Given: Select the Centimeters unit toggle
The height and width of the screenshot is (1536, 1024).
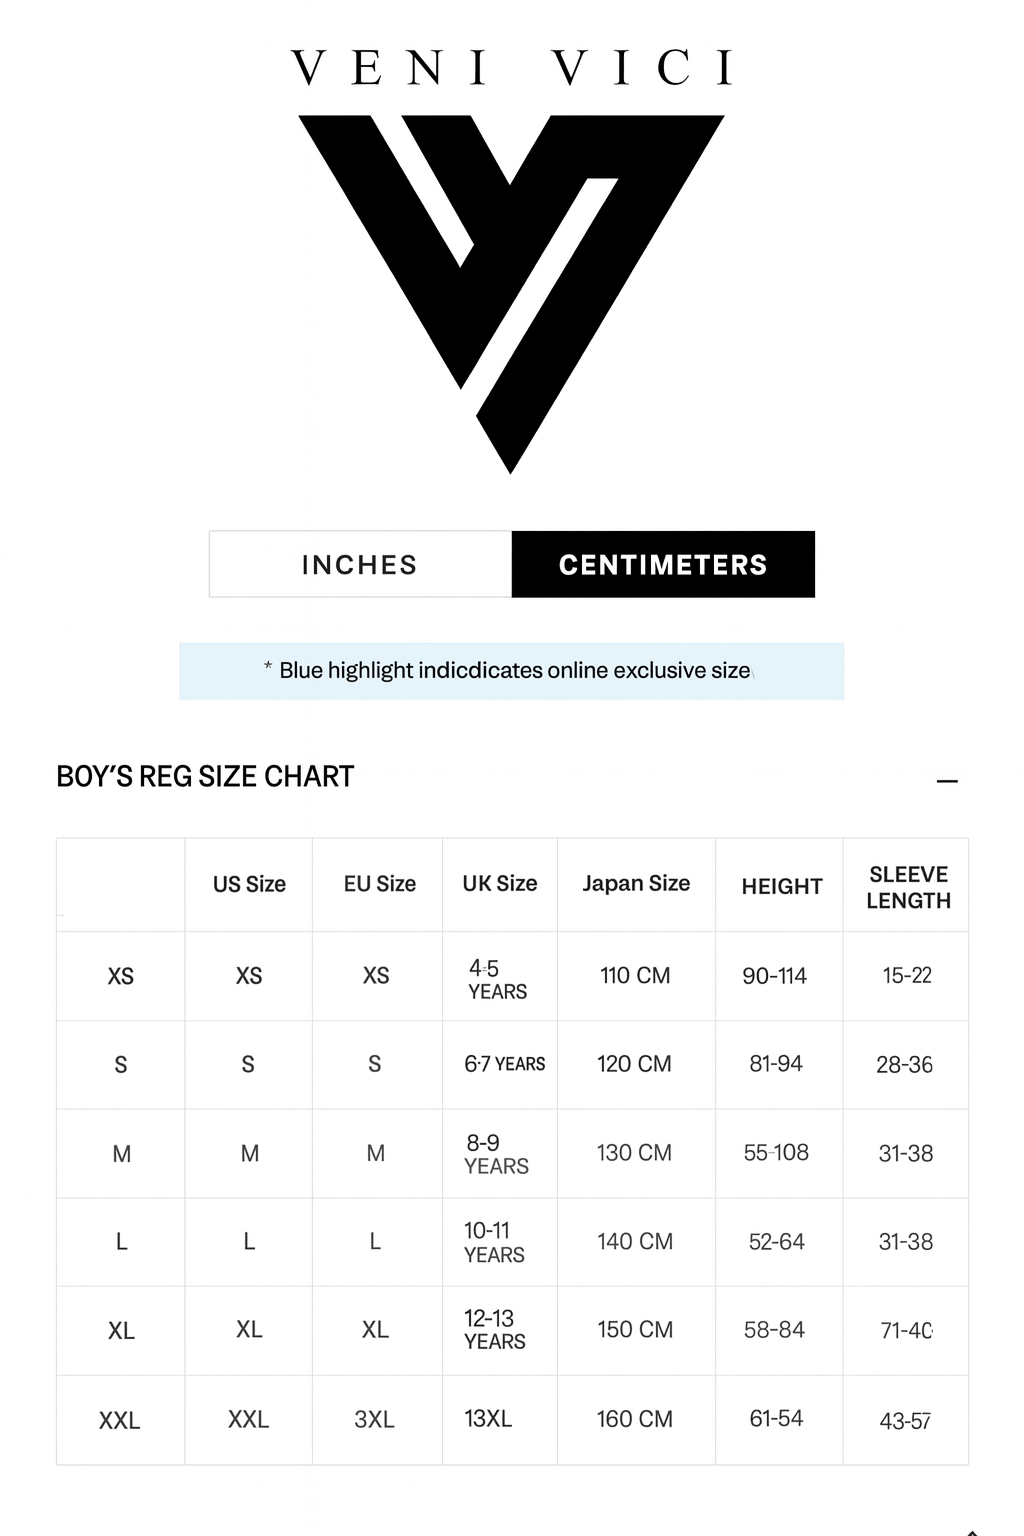Looking at the screenshot, I should pyautogui.click(x=663, y=565).
